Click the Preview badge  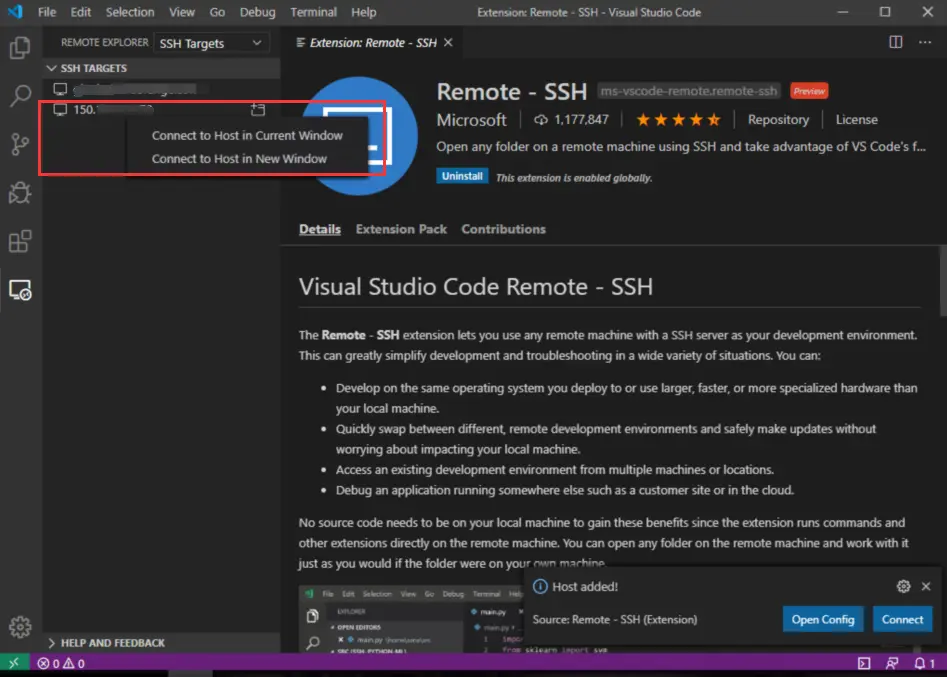[809, 91]
